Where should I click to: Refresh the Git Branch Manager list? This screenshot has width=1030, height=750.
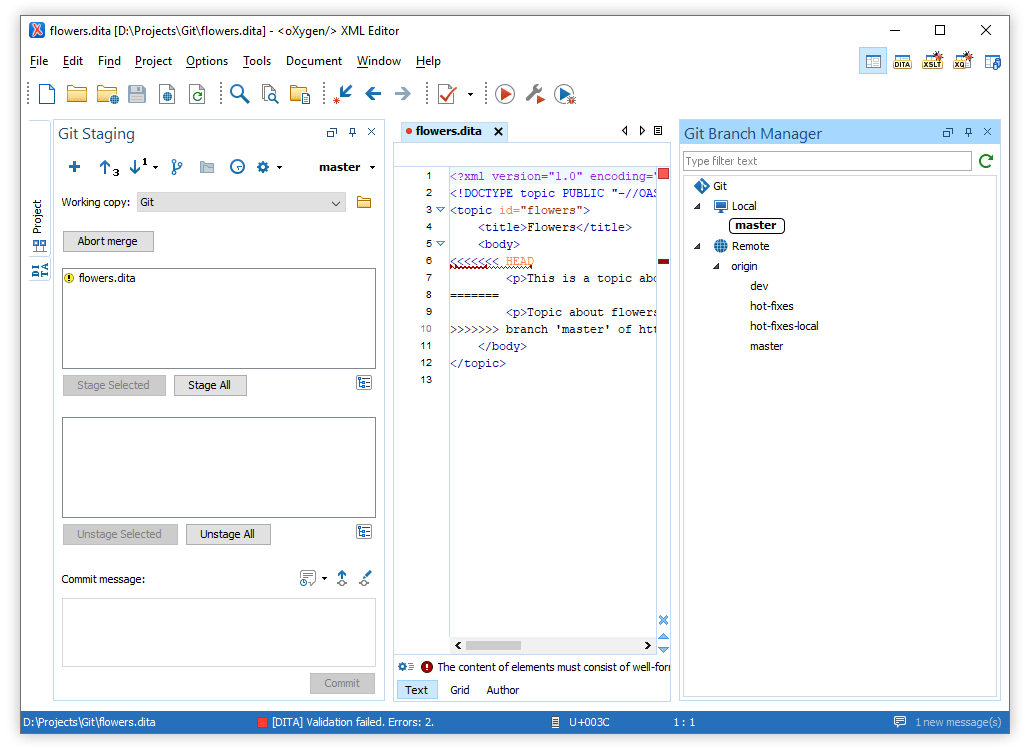pos(986,161)
